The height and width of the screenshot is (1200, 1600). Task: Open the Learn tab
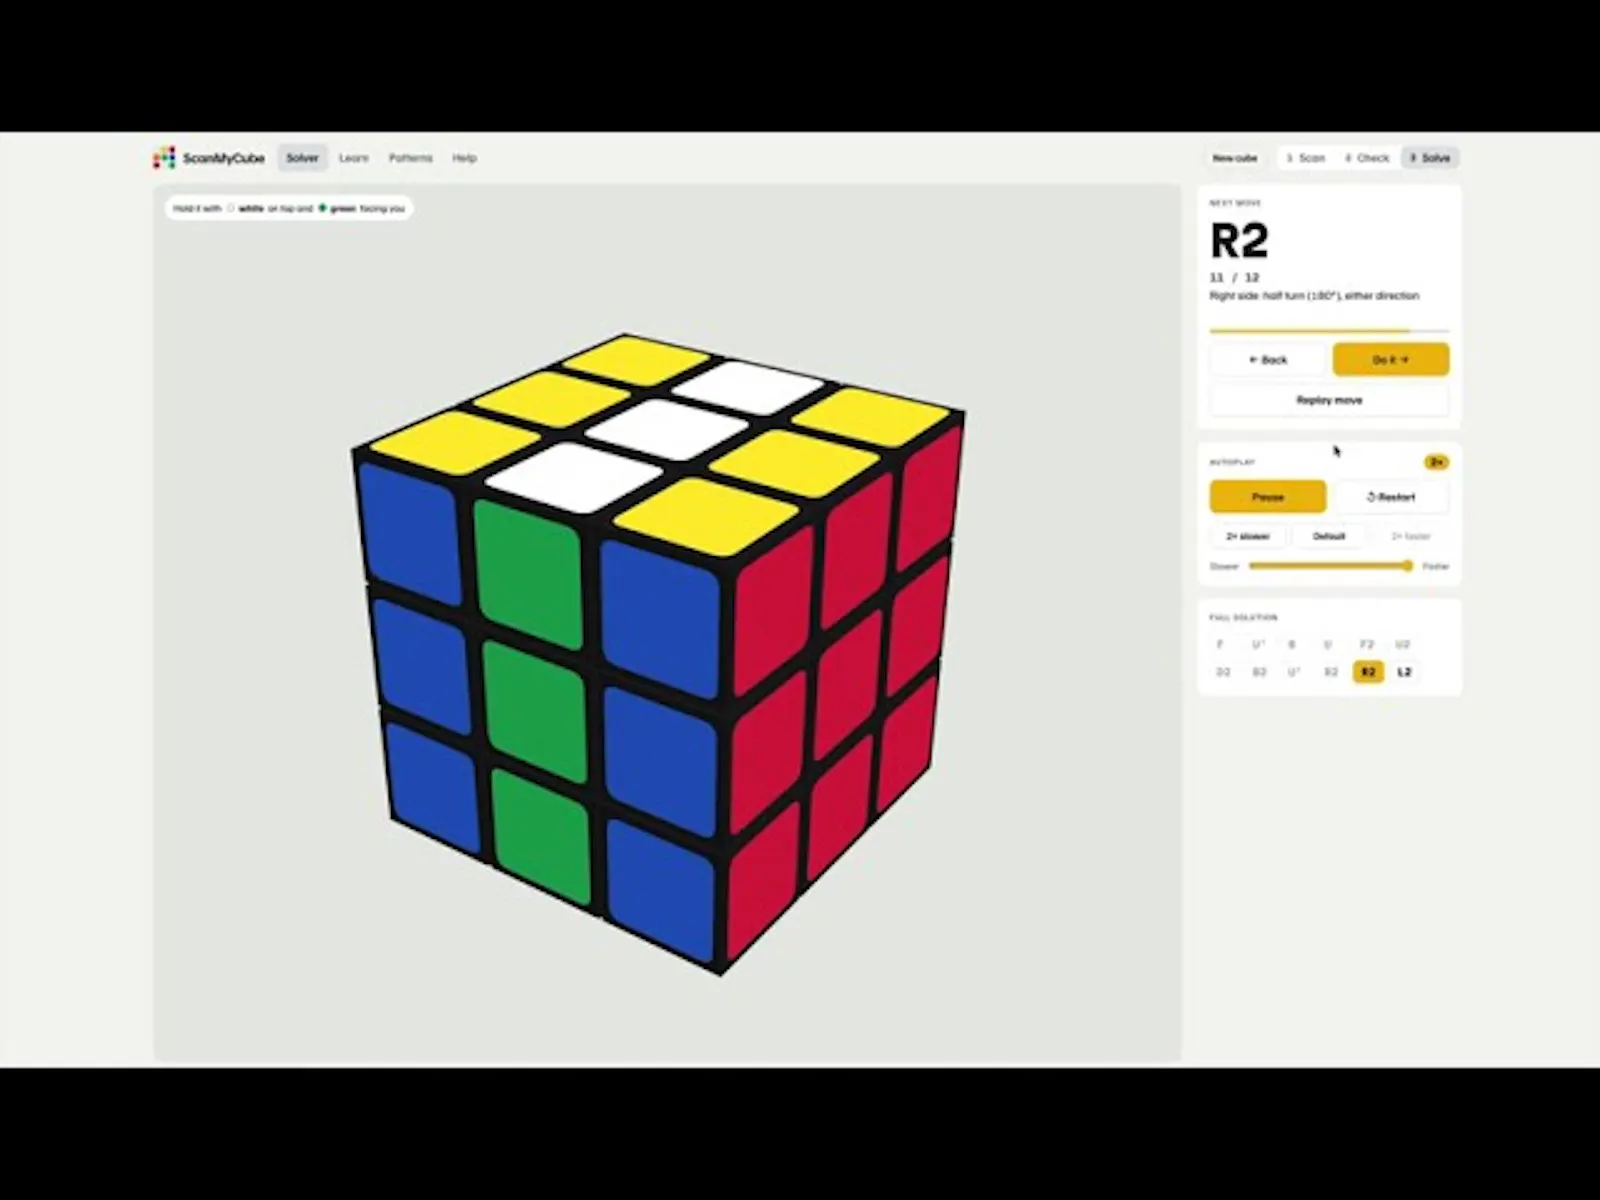[353, 158]
